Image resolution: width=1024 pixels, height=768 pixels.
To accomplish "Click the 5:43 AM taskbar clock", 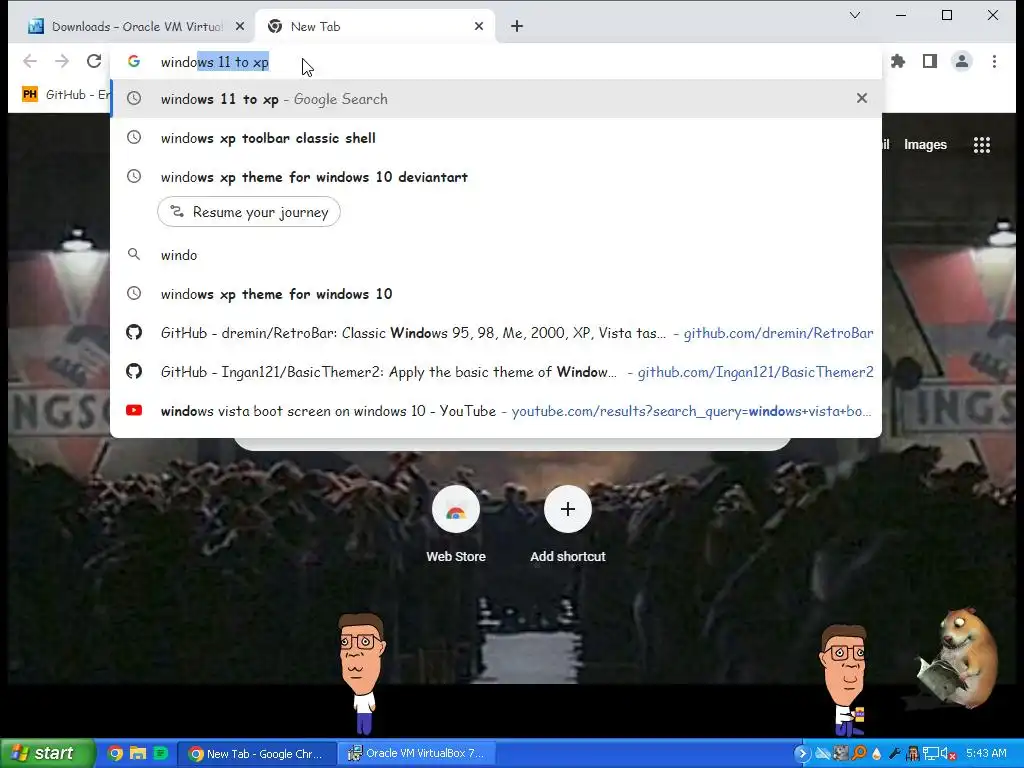I will click(986, 754).
